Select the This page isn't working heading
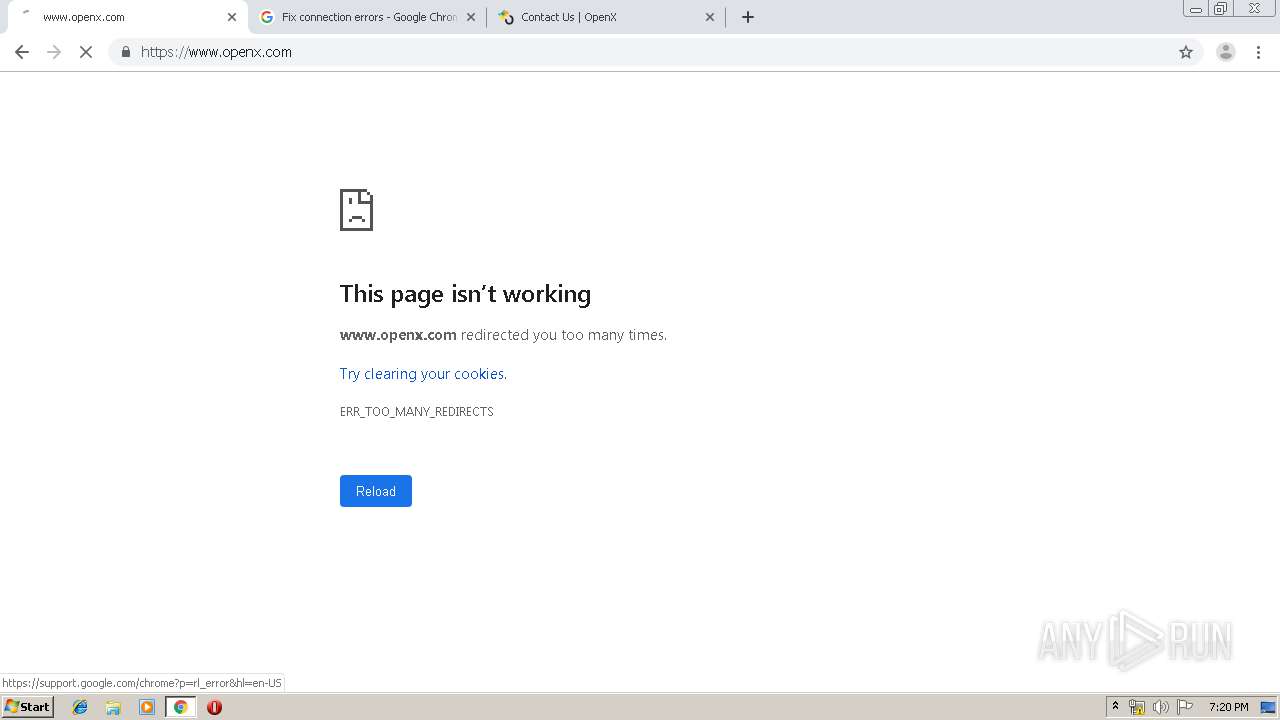Image resolution: width=1280 pixels, height=720 pixels. [465, 294]
